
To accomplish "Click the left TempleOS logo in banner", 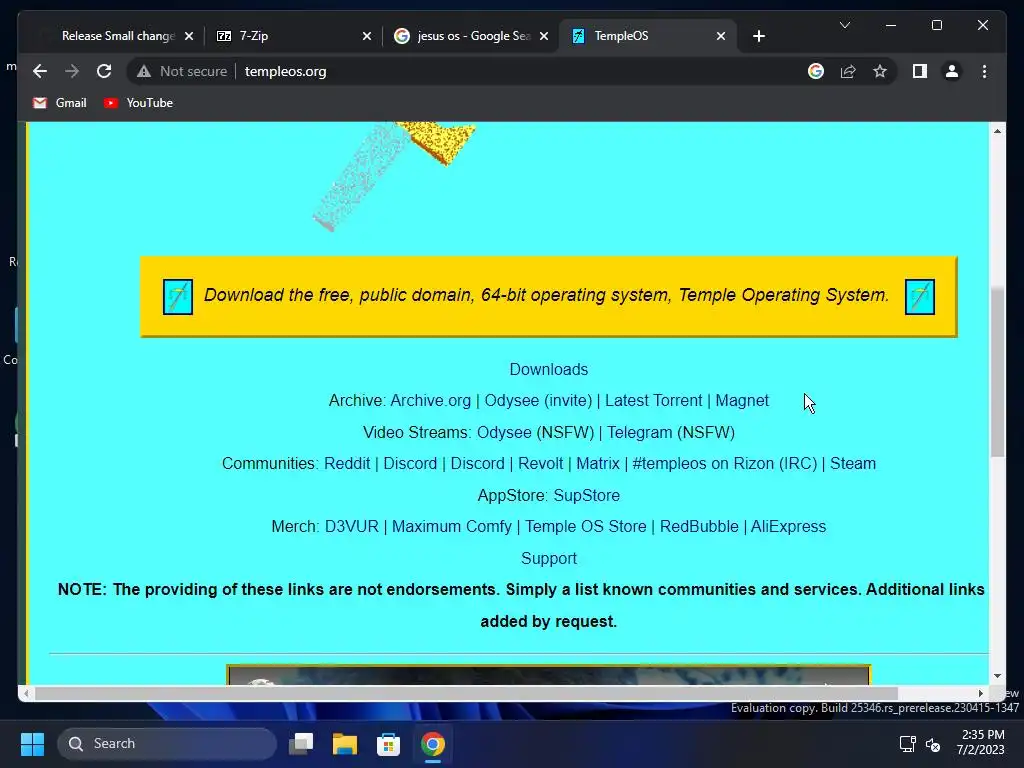I will (178, 296).
